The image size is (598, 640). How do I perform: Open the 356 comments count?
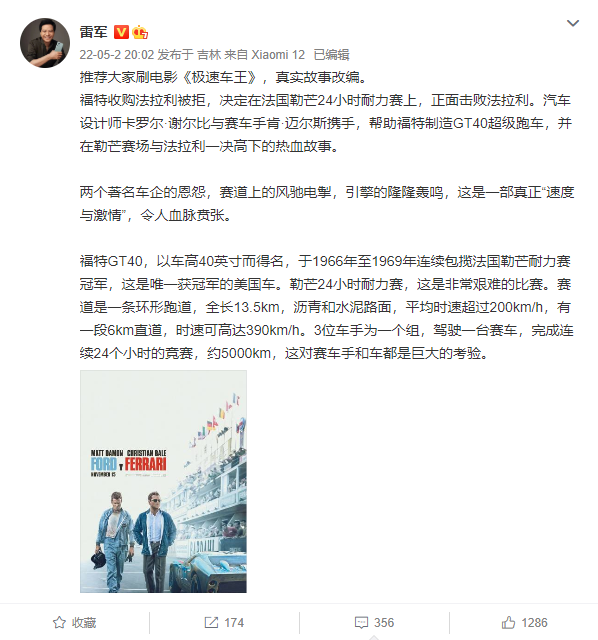tap(384, 623)
